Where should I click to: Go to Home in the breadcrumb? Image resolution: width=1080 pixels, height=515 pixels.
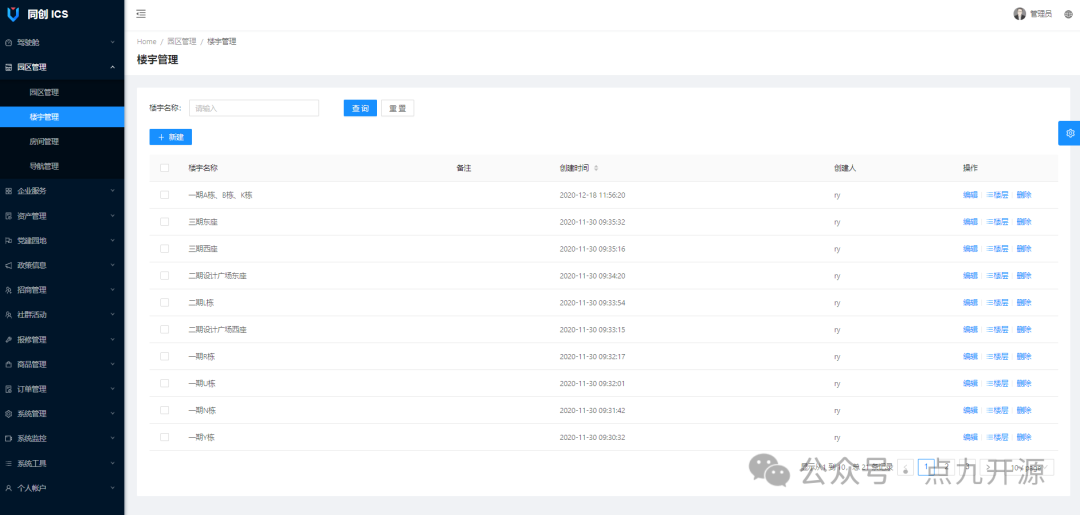click(x=147, y=42)
